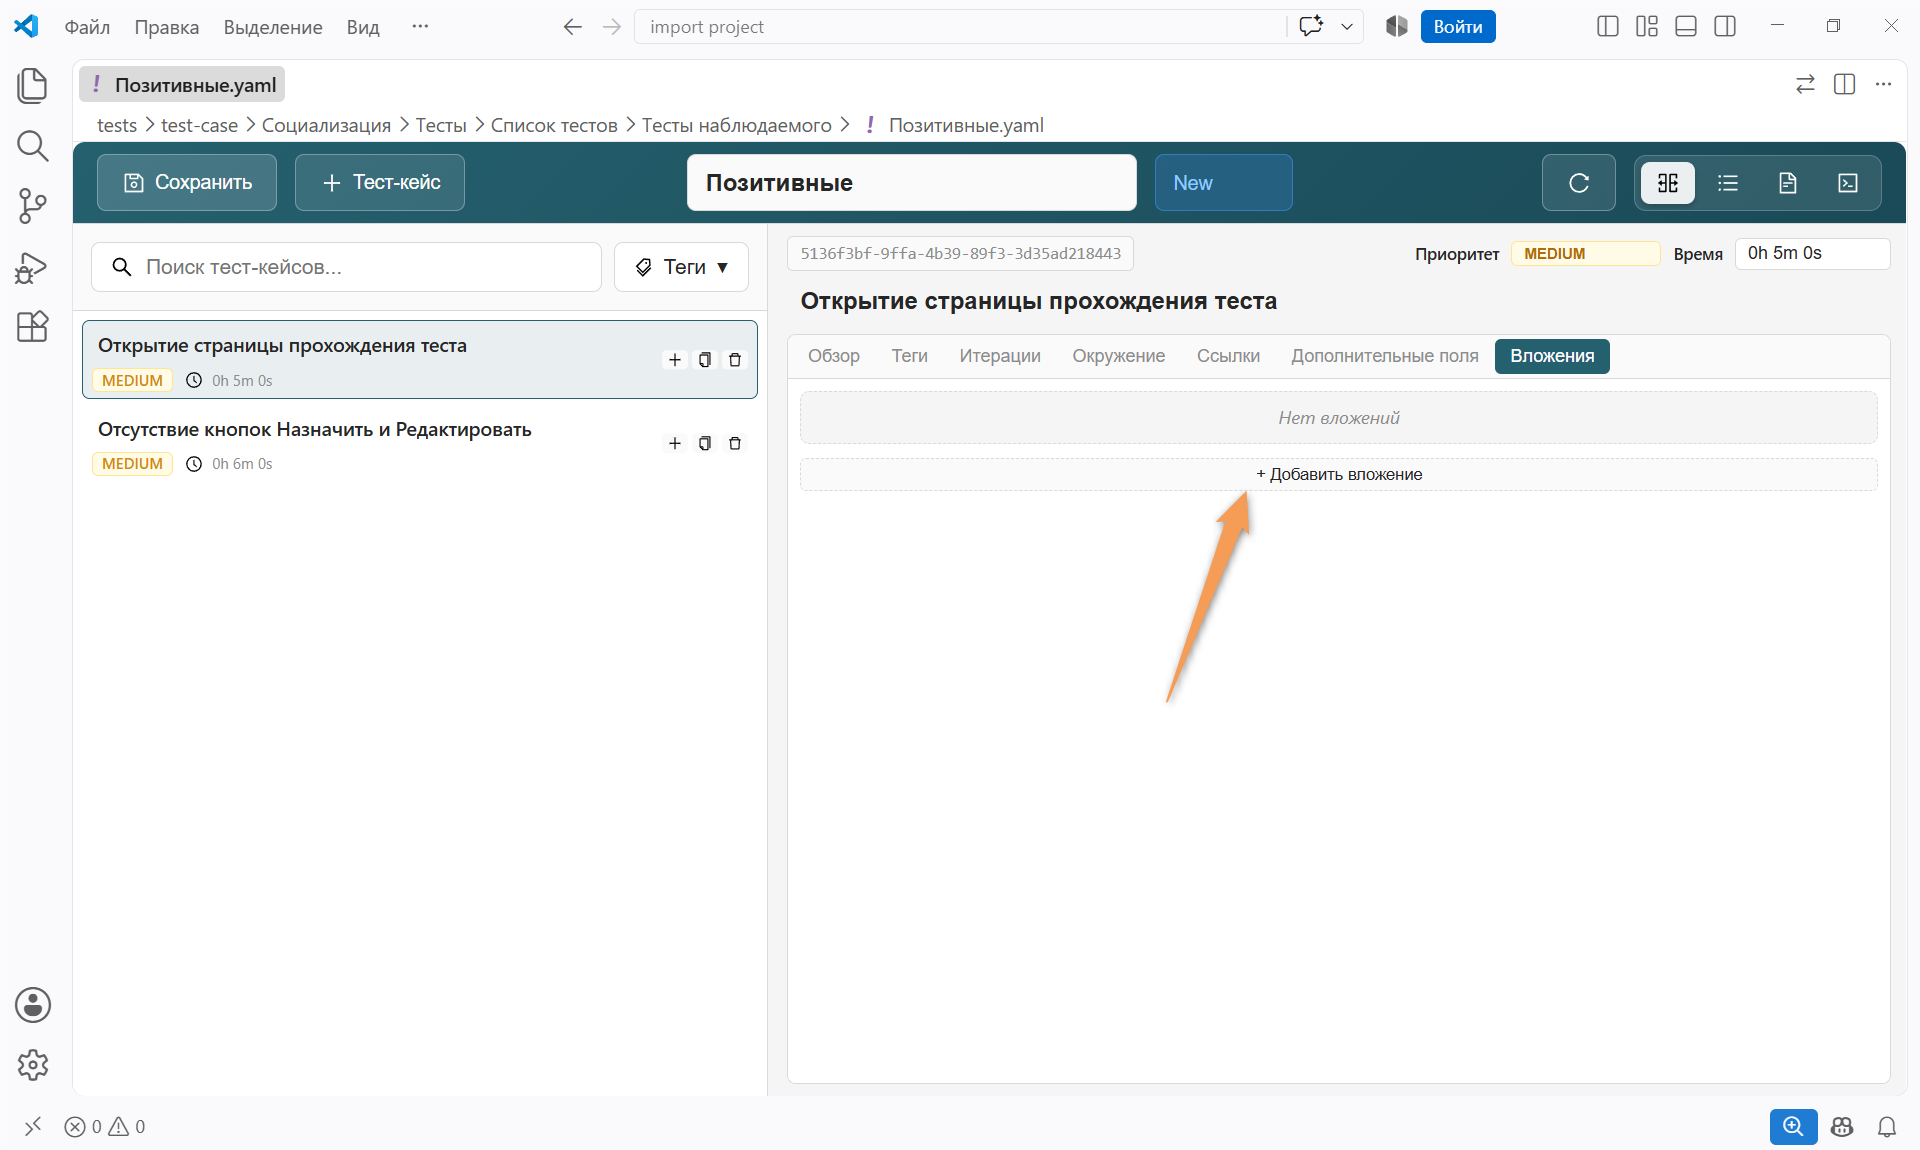1920x1150 pixels.
Task: Open Source Control view
Action: pyautogui.click(x=32, y=206)
